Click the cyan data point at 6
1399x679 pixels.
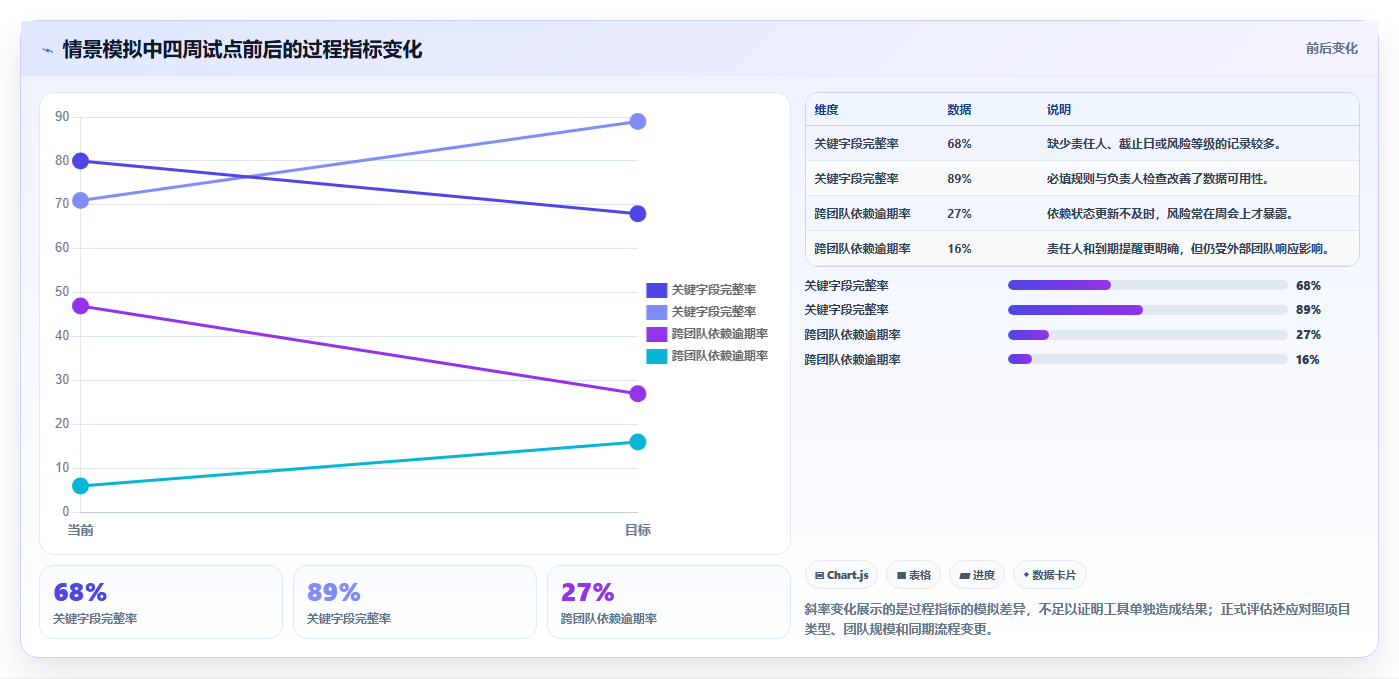[x=81, y=486]
